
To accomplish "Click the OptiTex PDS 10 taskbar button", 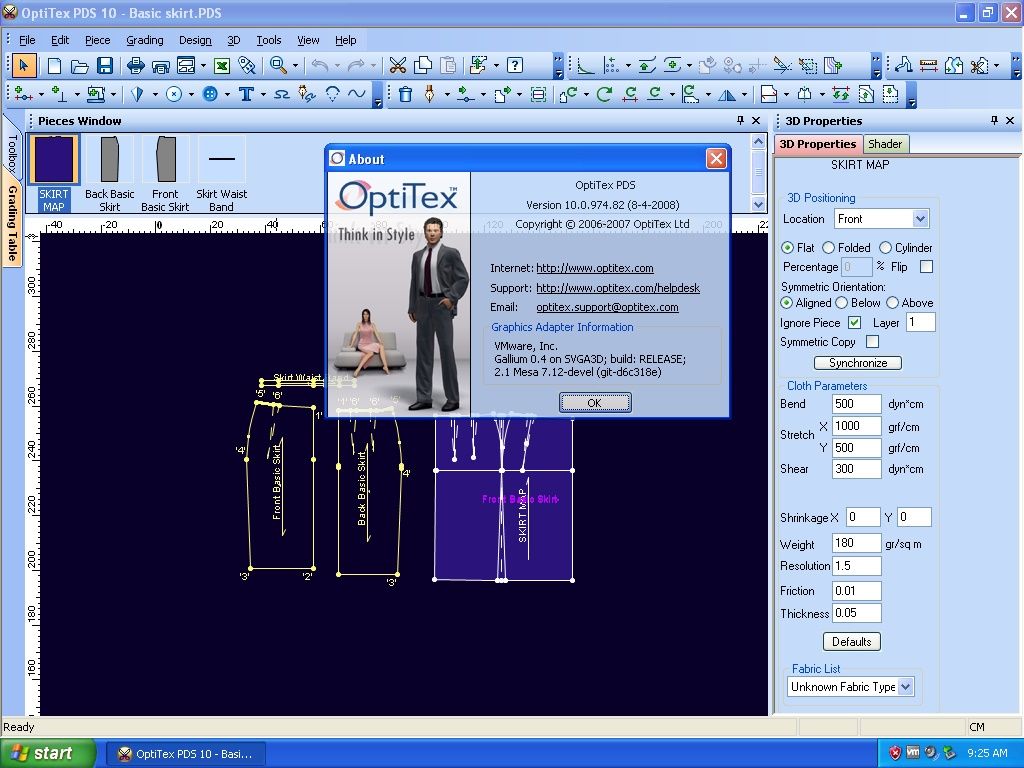I will [x=186, y=754].
